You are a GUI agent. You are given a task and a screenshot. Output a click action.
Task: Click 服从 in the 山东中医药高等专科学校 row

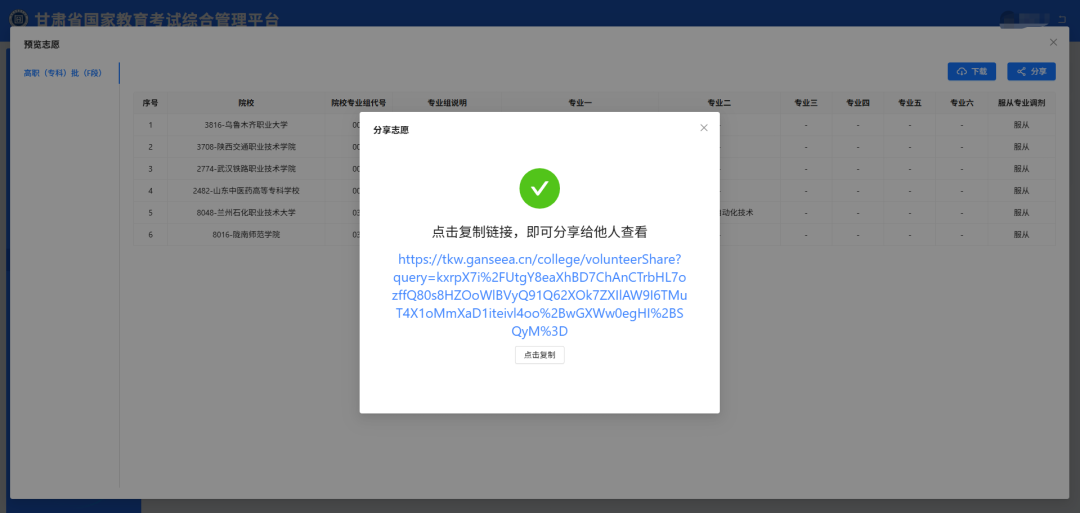(1021, 191)
